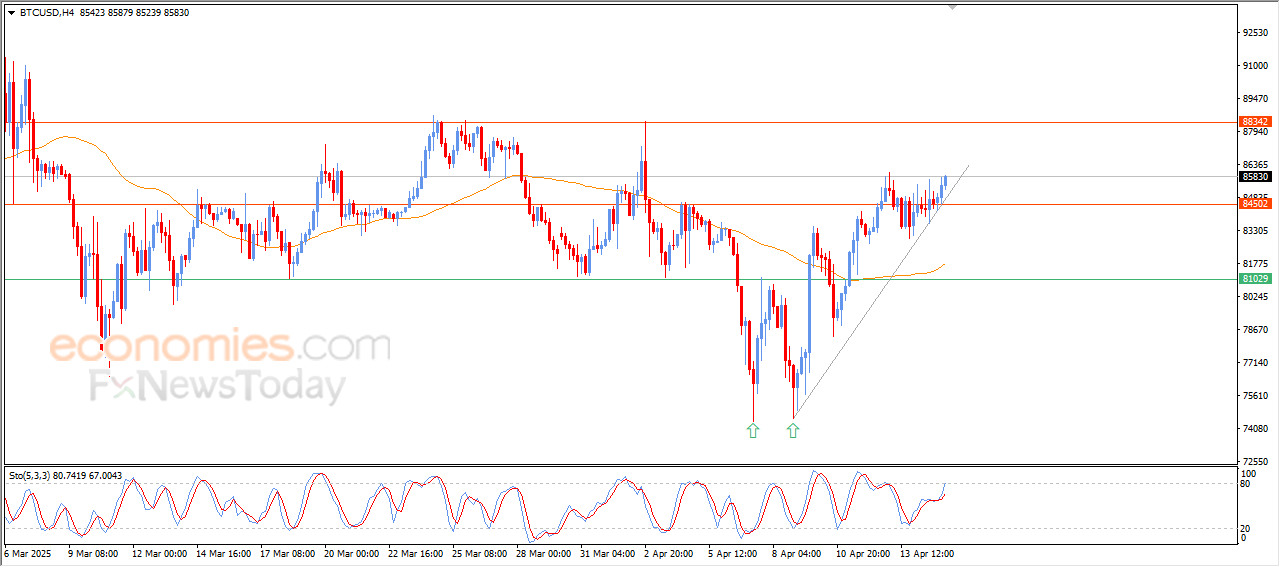Screen dimensions: 1280x567
Task: Click the 17 Mar 08:00 time label
Action: click(x=287, y=553)
